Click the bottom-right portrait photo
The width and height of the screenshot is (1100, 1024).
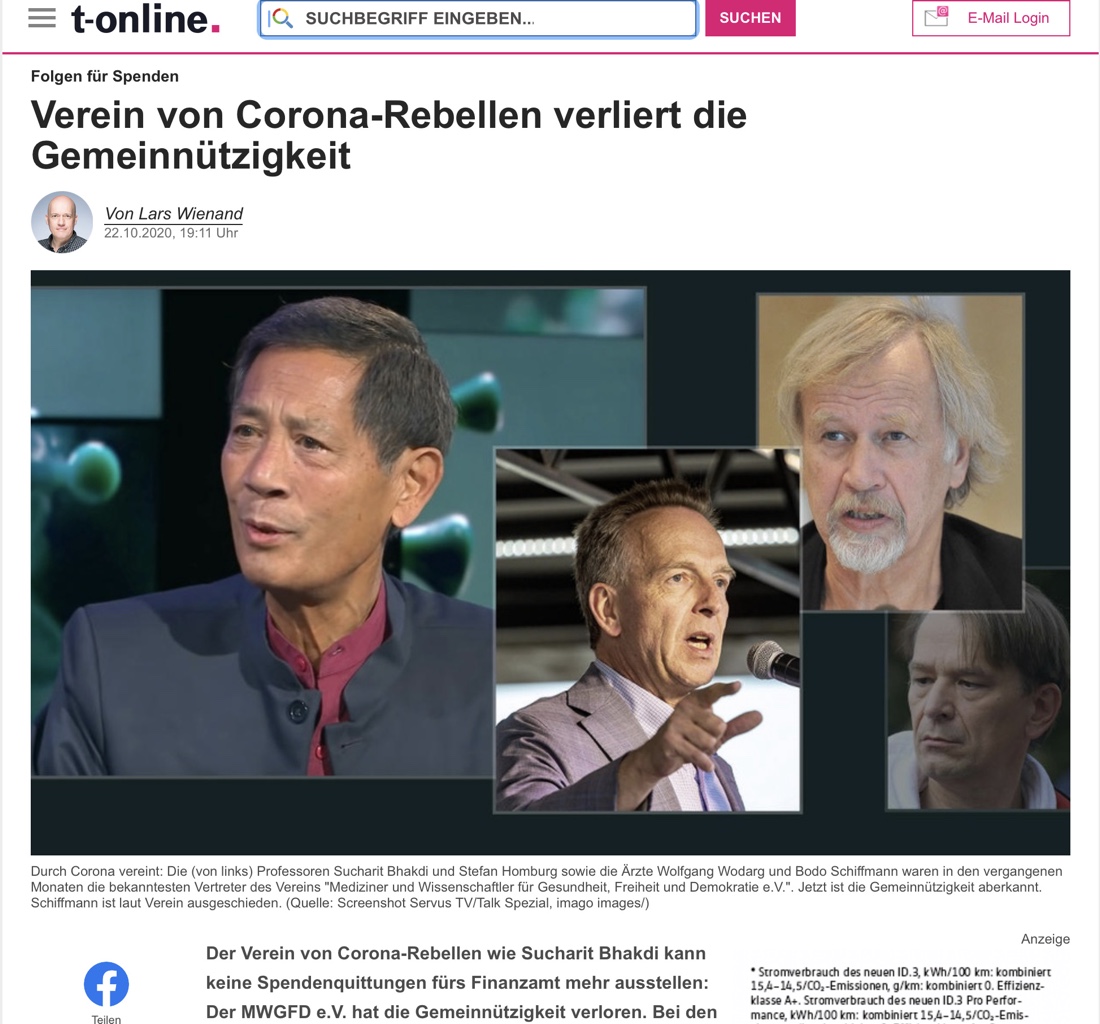pyautogui.click(x=978, y=708)
